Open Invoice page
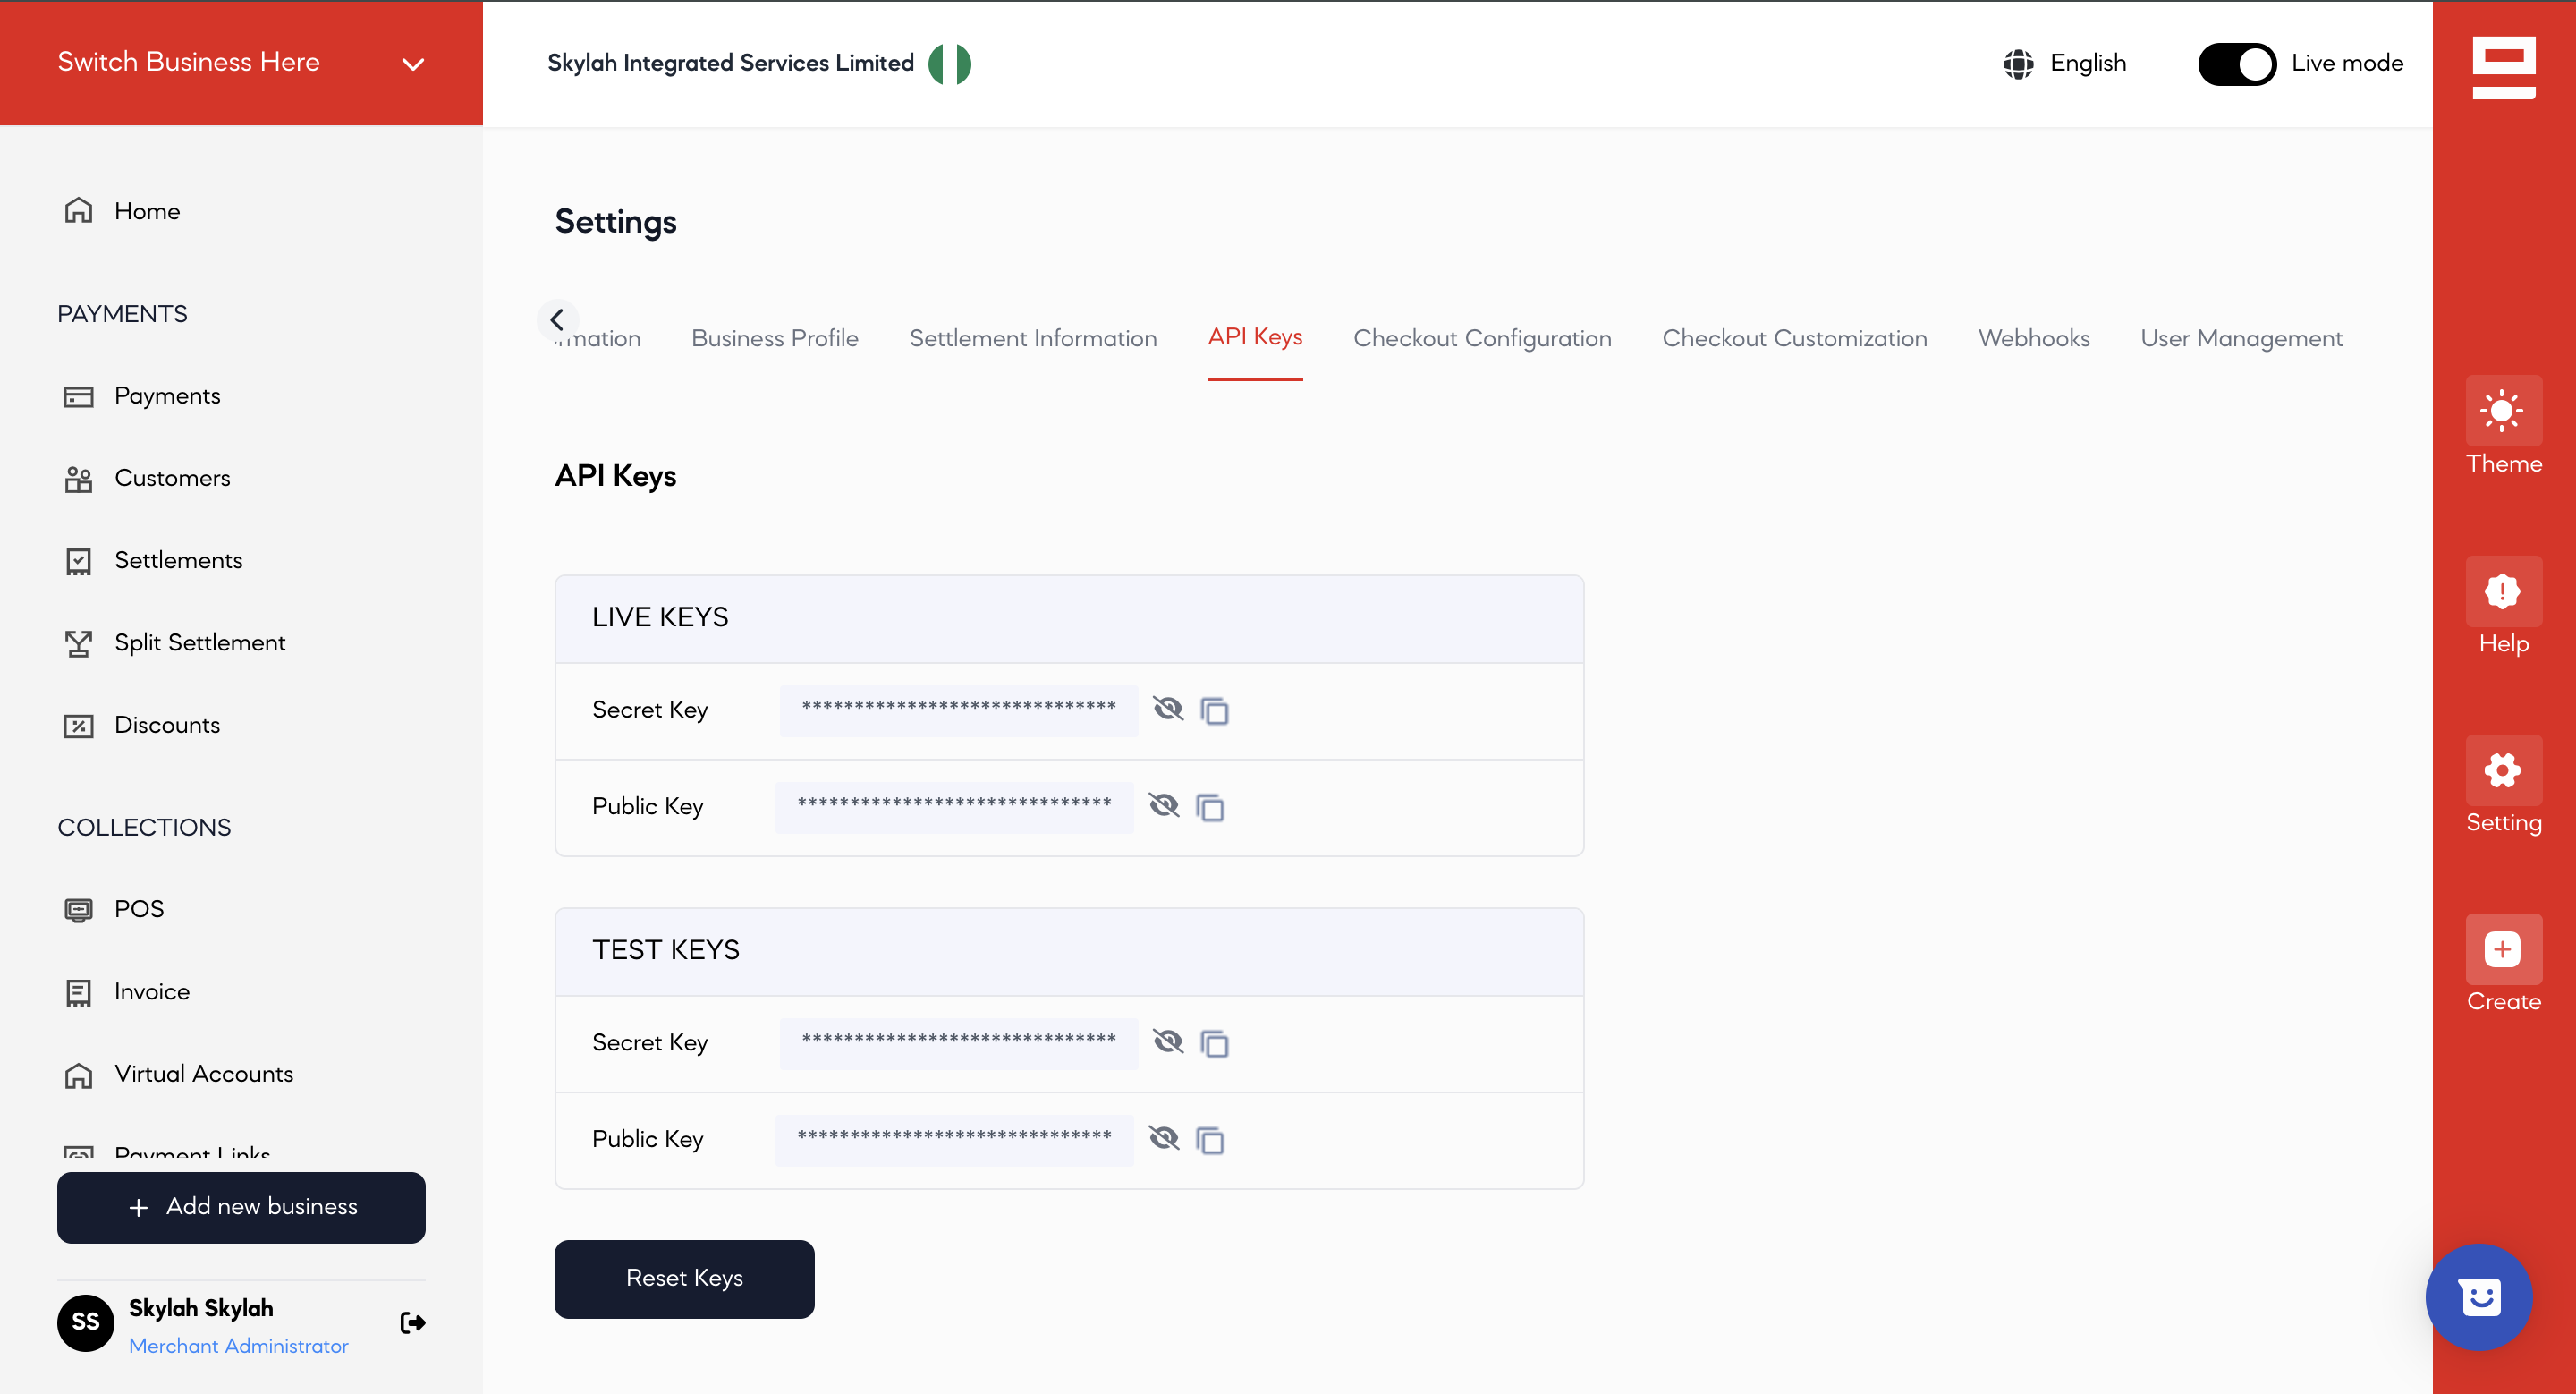The width and height of the screenshot is (2576, 1394). click(126, 992)
